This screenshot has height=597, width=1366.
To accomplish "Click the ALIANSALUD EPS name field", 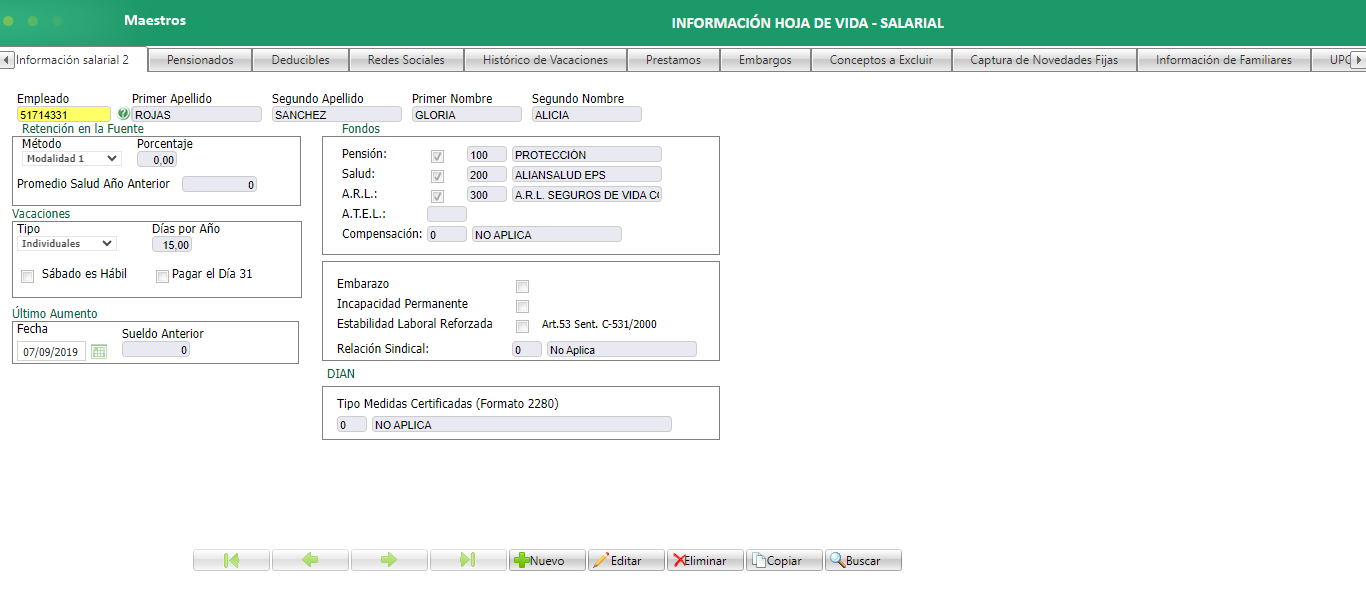I will pos(587,175).
